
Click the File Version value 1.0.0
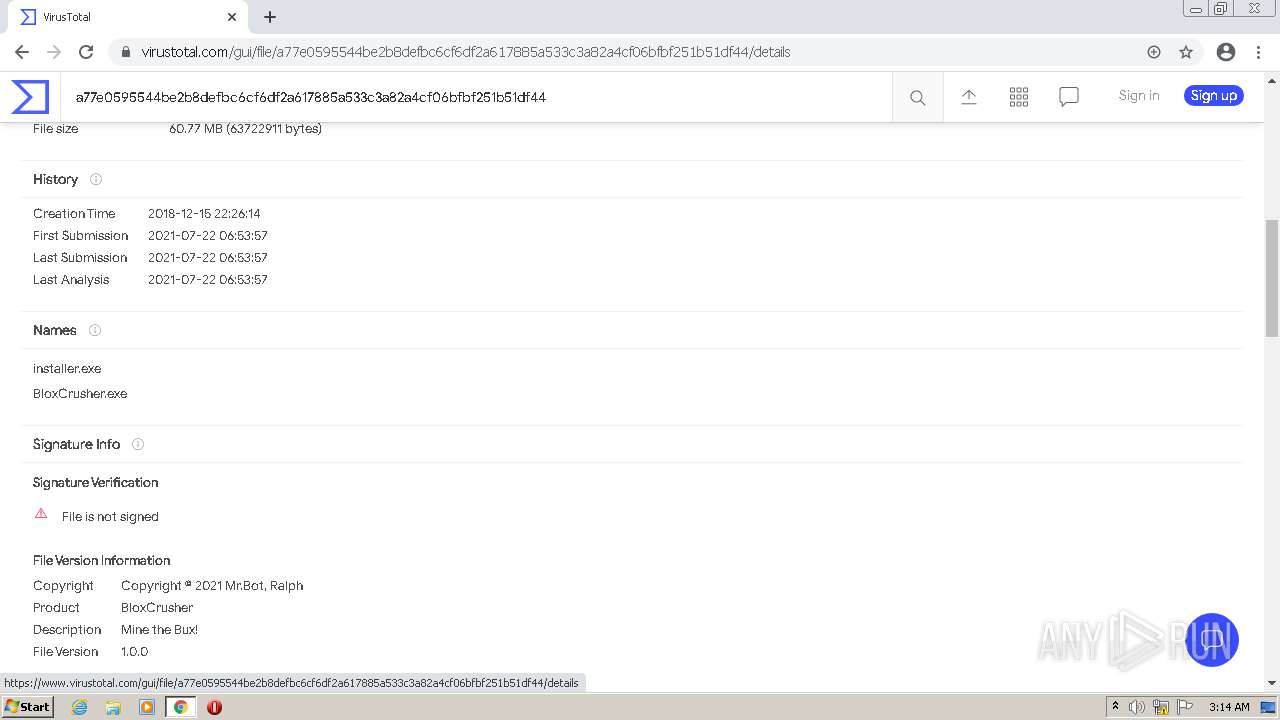(134, 652)
